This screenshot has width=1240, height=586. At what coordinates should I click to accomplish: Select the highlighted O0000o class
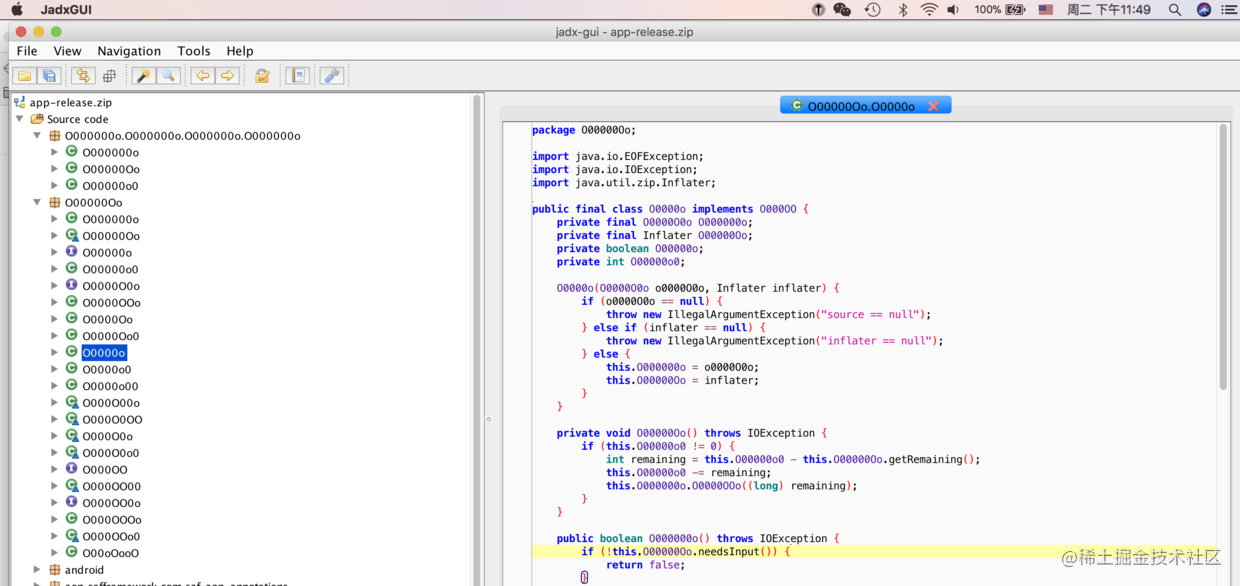(104, 353)
